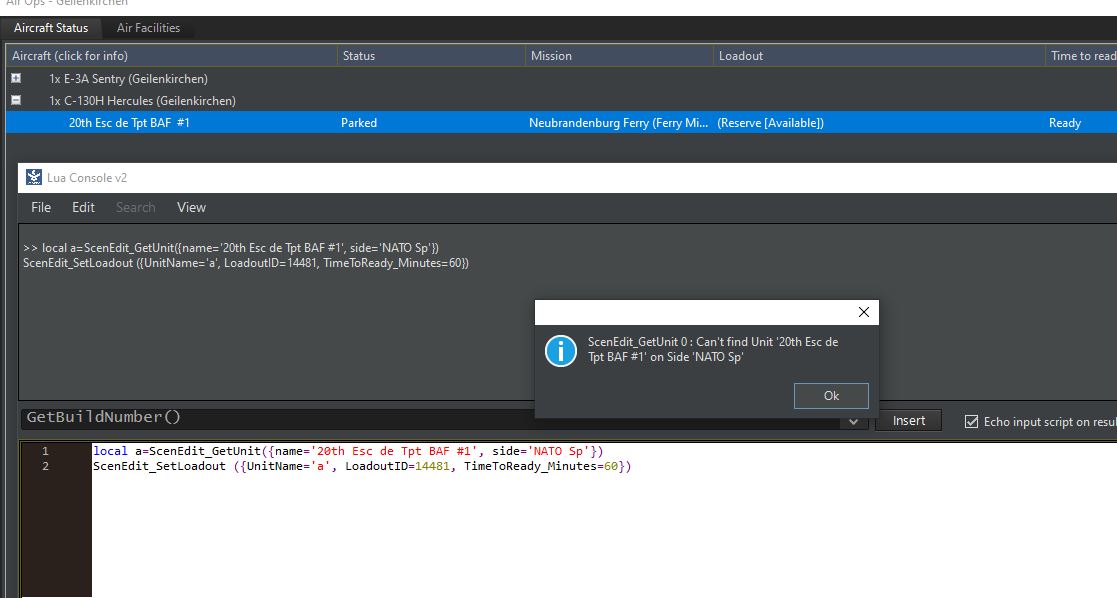Sort by Mission column header

(619, 56)
